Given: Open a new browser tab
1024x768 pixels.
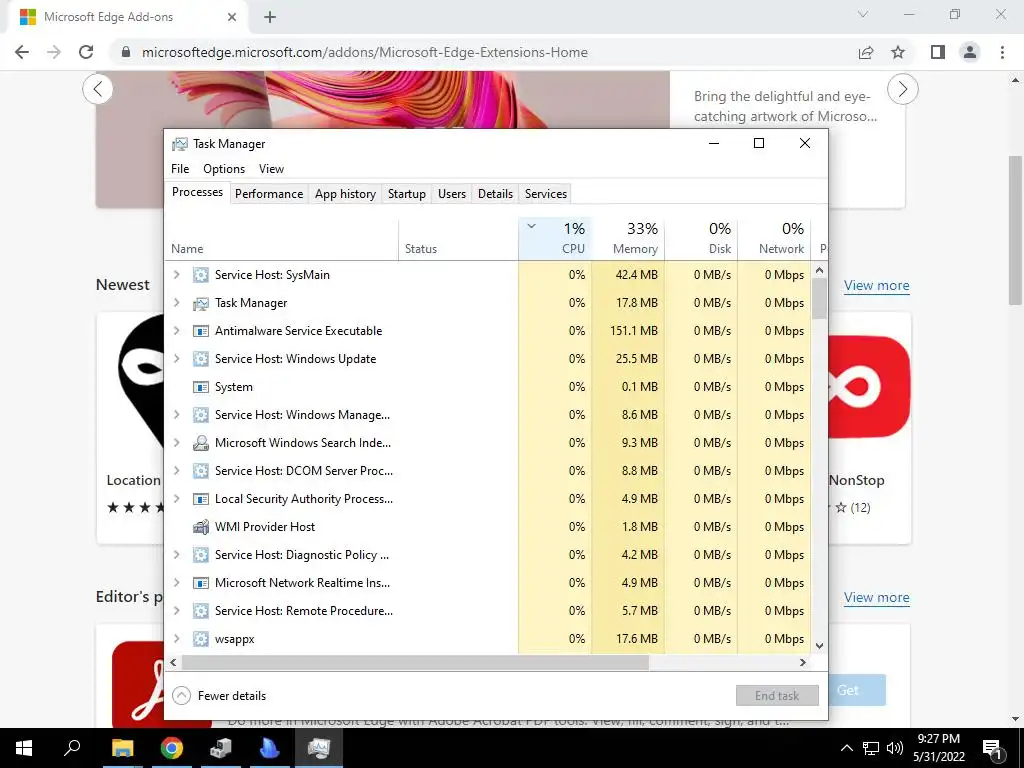Looking at the screenshot, I should pos(270,17).
